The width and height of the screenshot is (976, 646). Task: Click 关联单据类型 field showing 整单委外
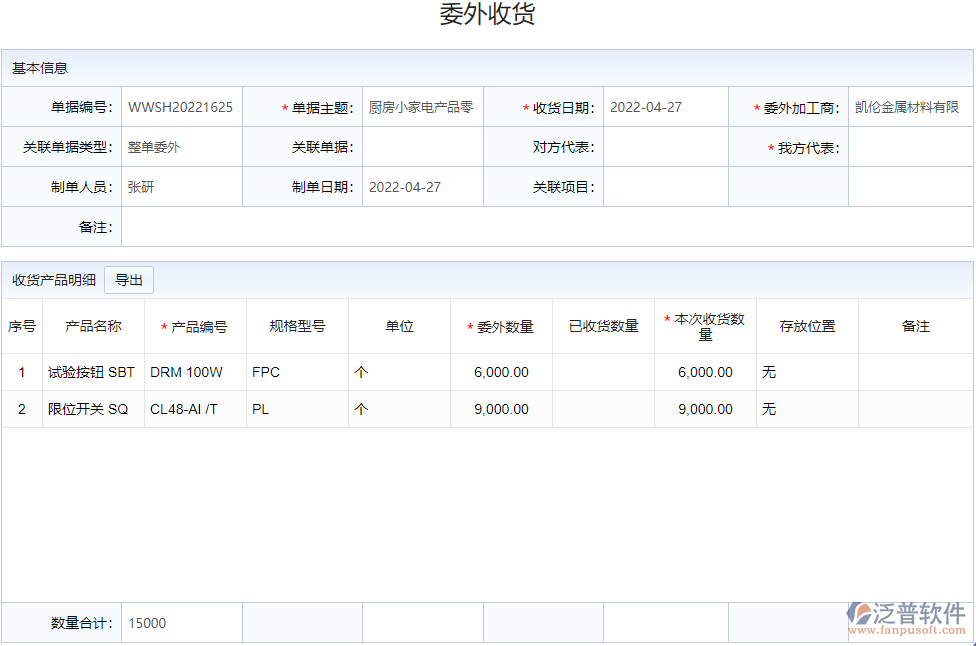point(181,146)
